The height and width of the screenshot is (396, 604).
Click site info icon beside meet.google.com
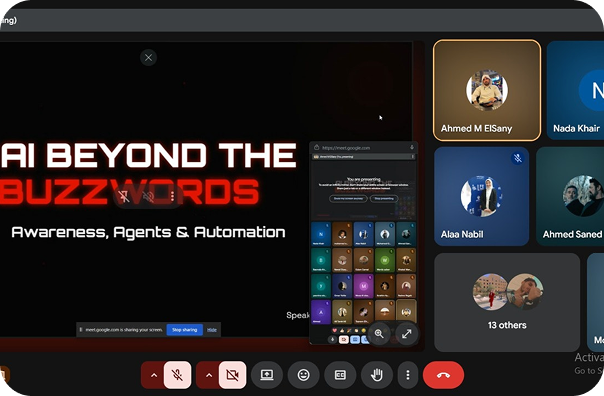(x=317, y=148)
